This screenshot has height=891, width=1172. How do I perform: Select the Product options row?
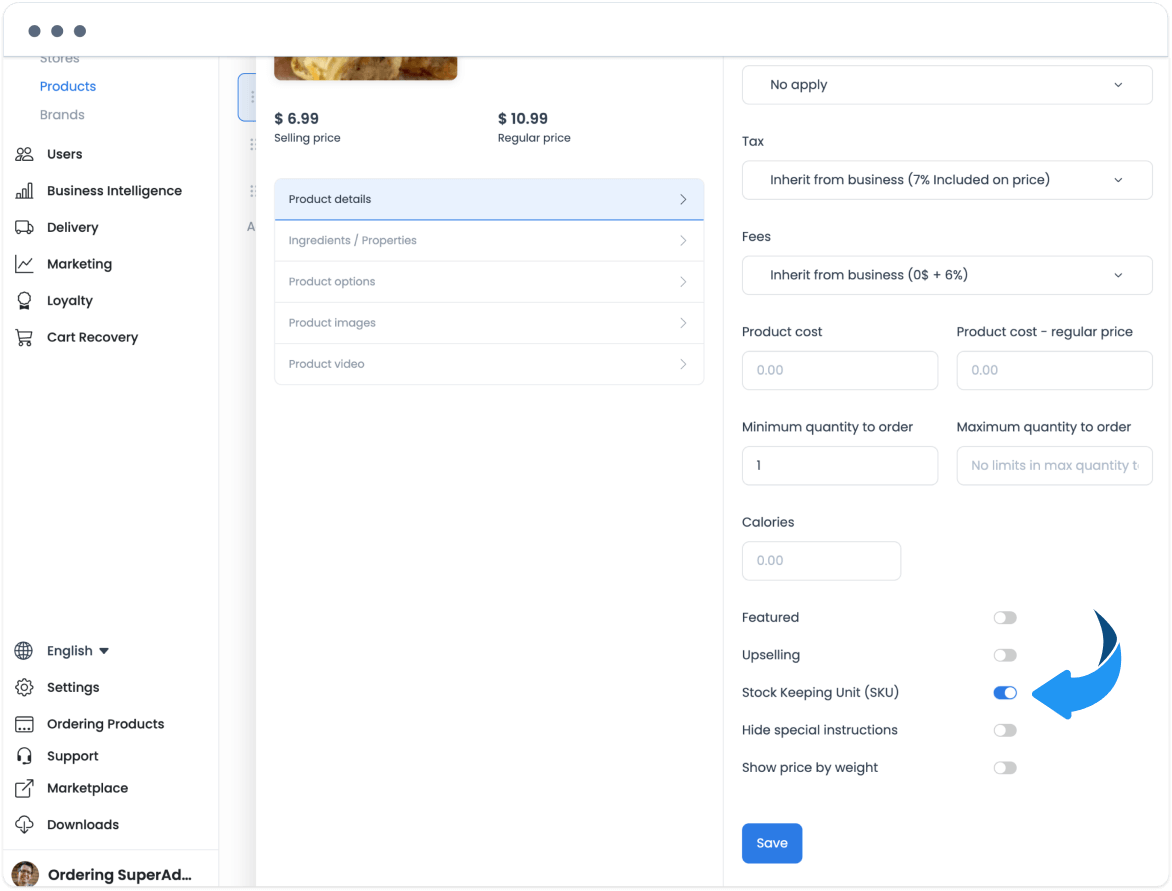click(x=489, y=282)
